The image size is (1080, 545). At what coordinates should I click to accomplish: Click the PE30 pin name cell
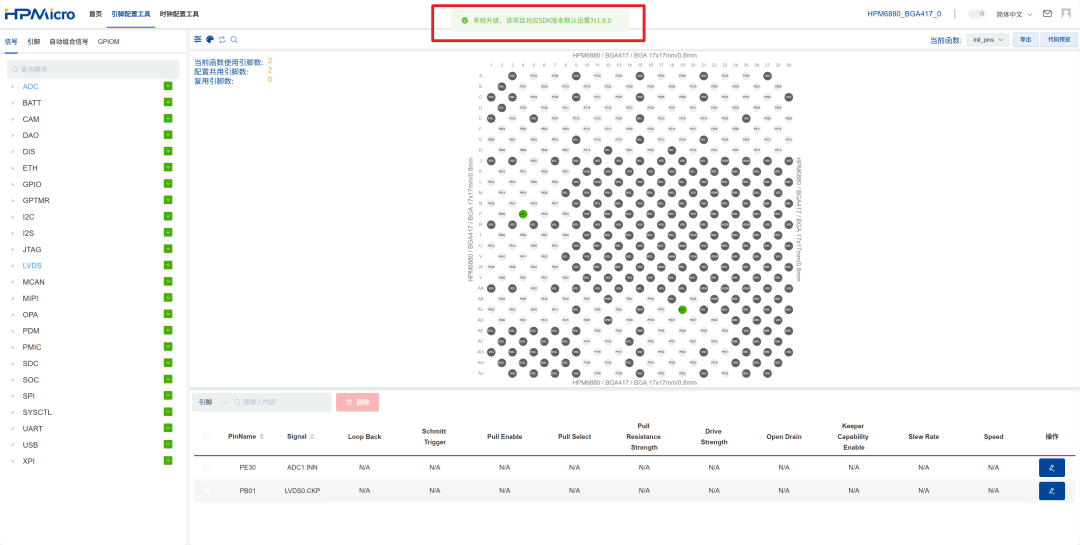pos(247,468)
